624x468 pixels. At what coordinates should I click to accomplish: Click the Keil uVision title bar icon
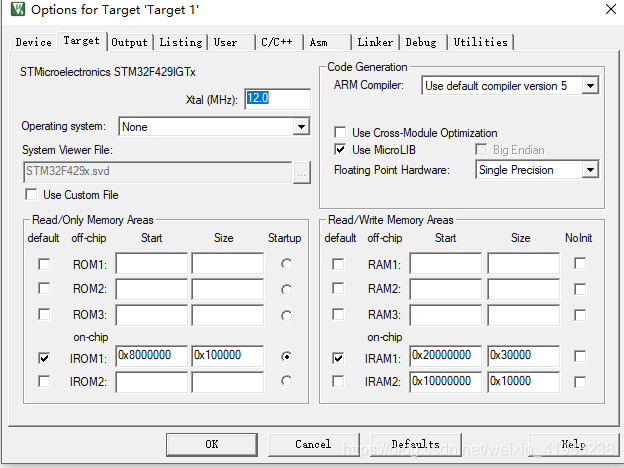[x=18, y=9]
